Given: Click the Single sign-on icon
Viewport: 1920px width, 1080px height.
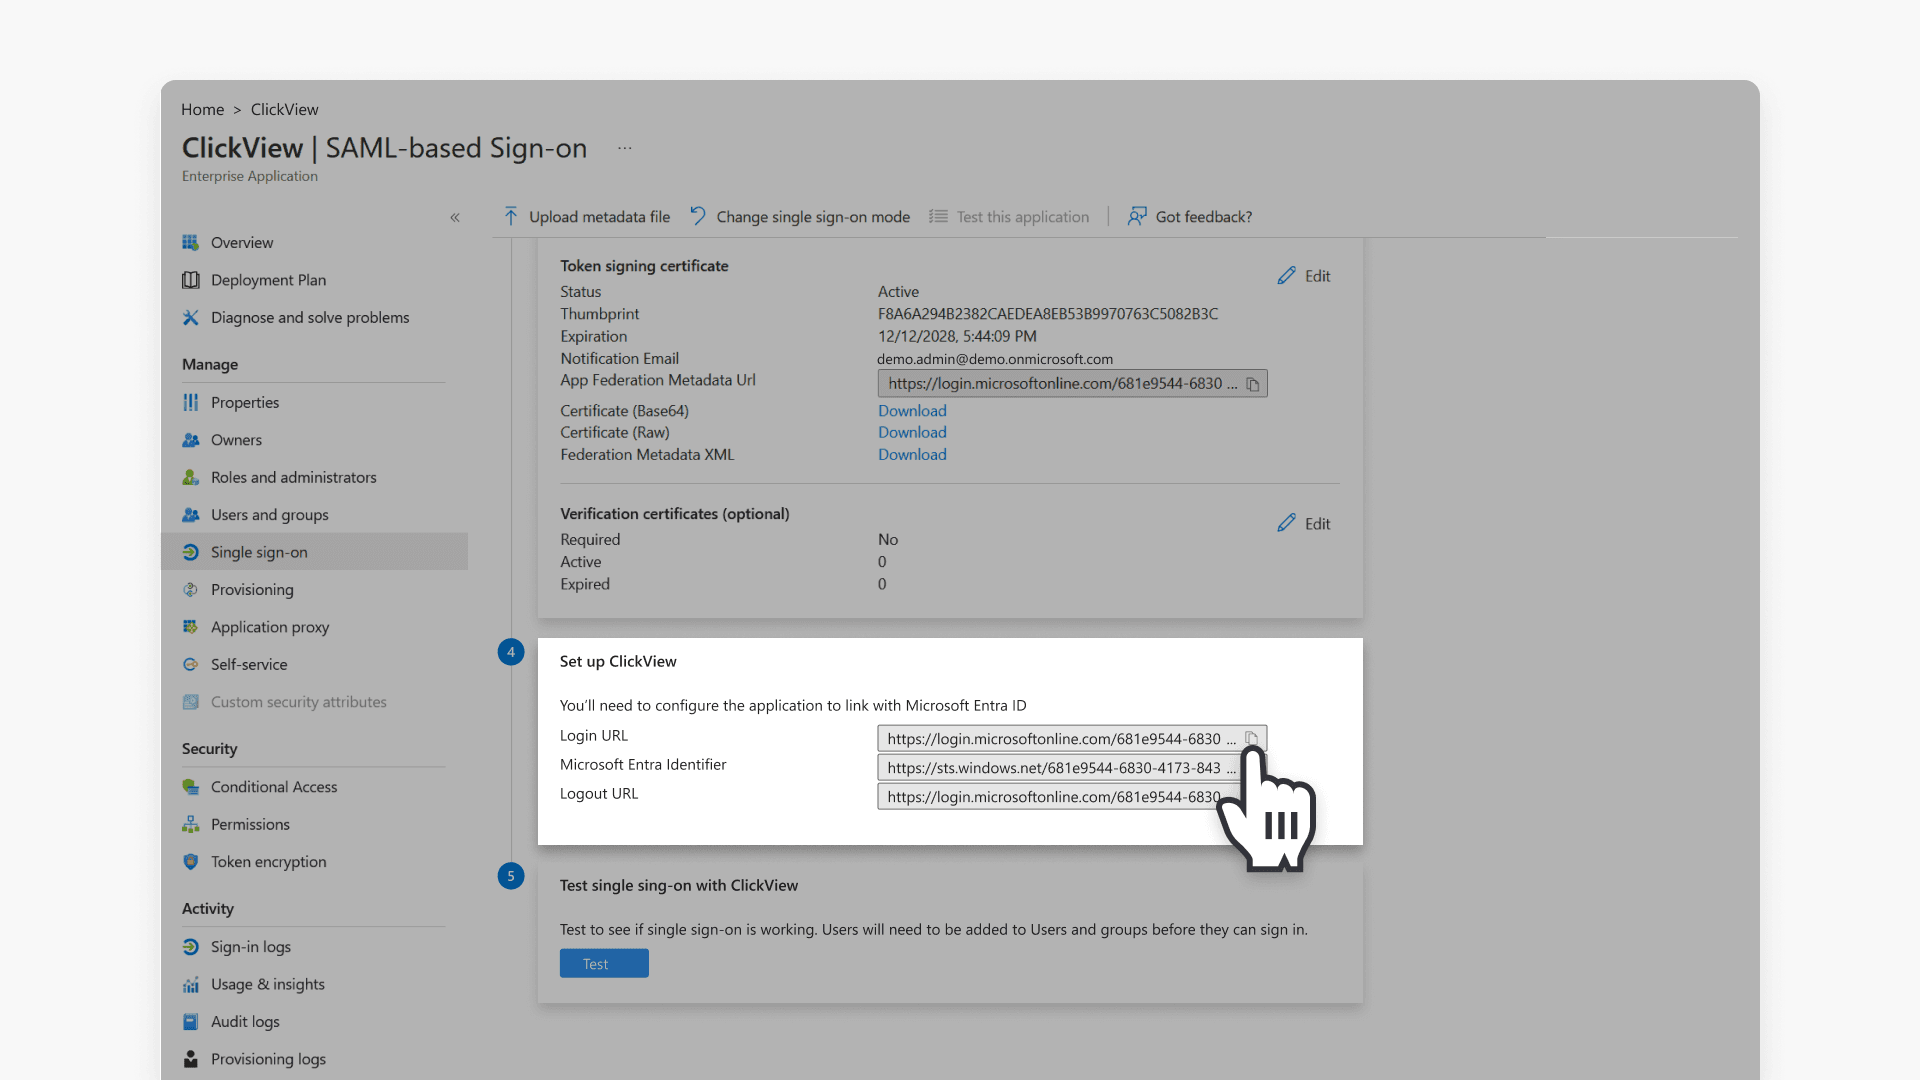Looking at the screenshot, I should (x=190, y=552).
